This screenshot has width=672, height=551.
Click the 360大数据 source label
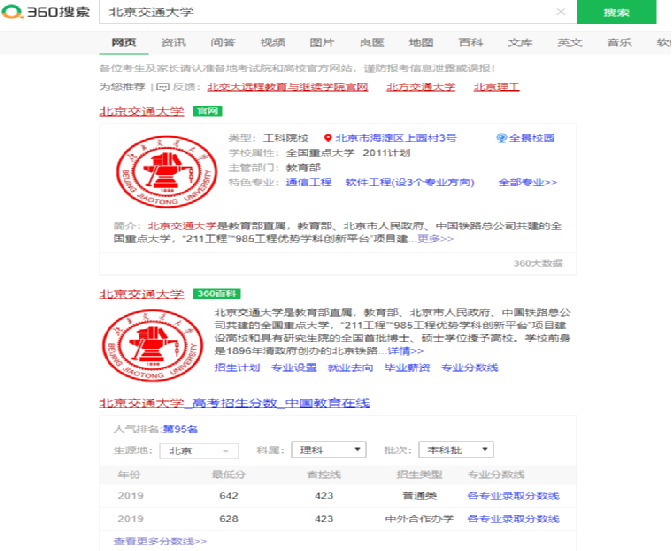(538, 263)
